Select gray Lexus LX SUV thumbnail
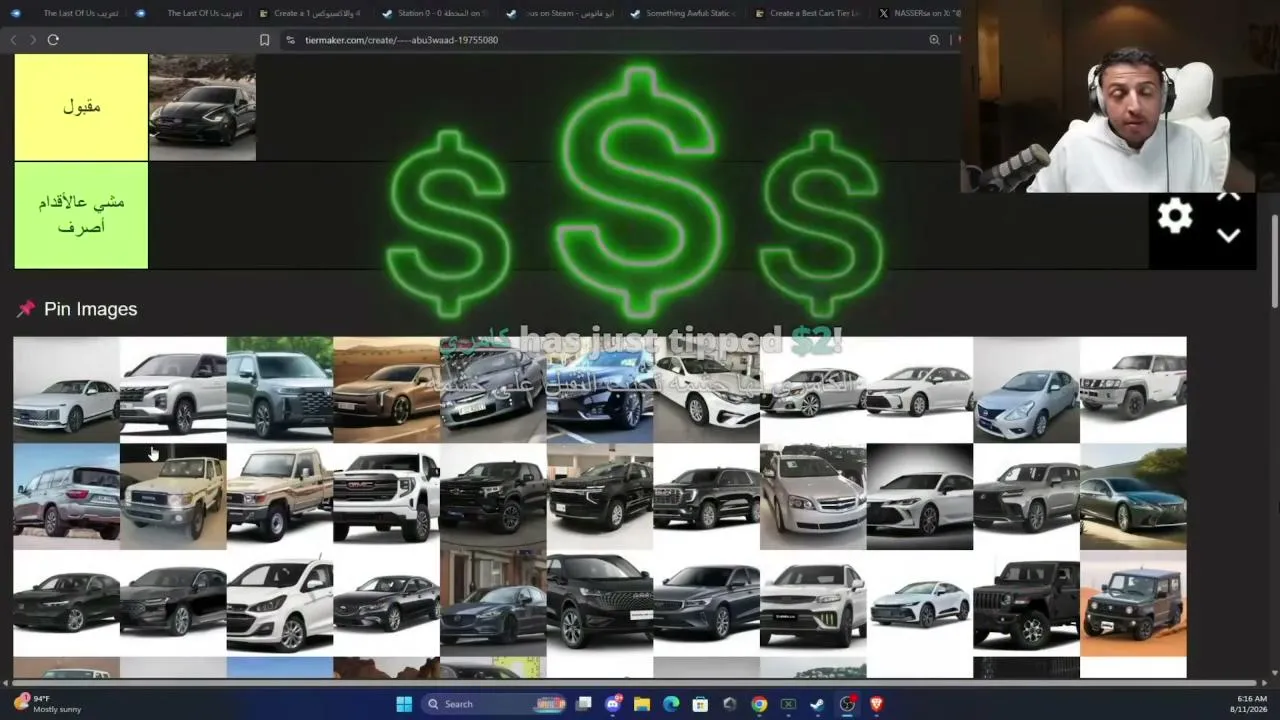 1026,496
